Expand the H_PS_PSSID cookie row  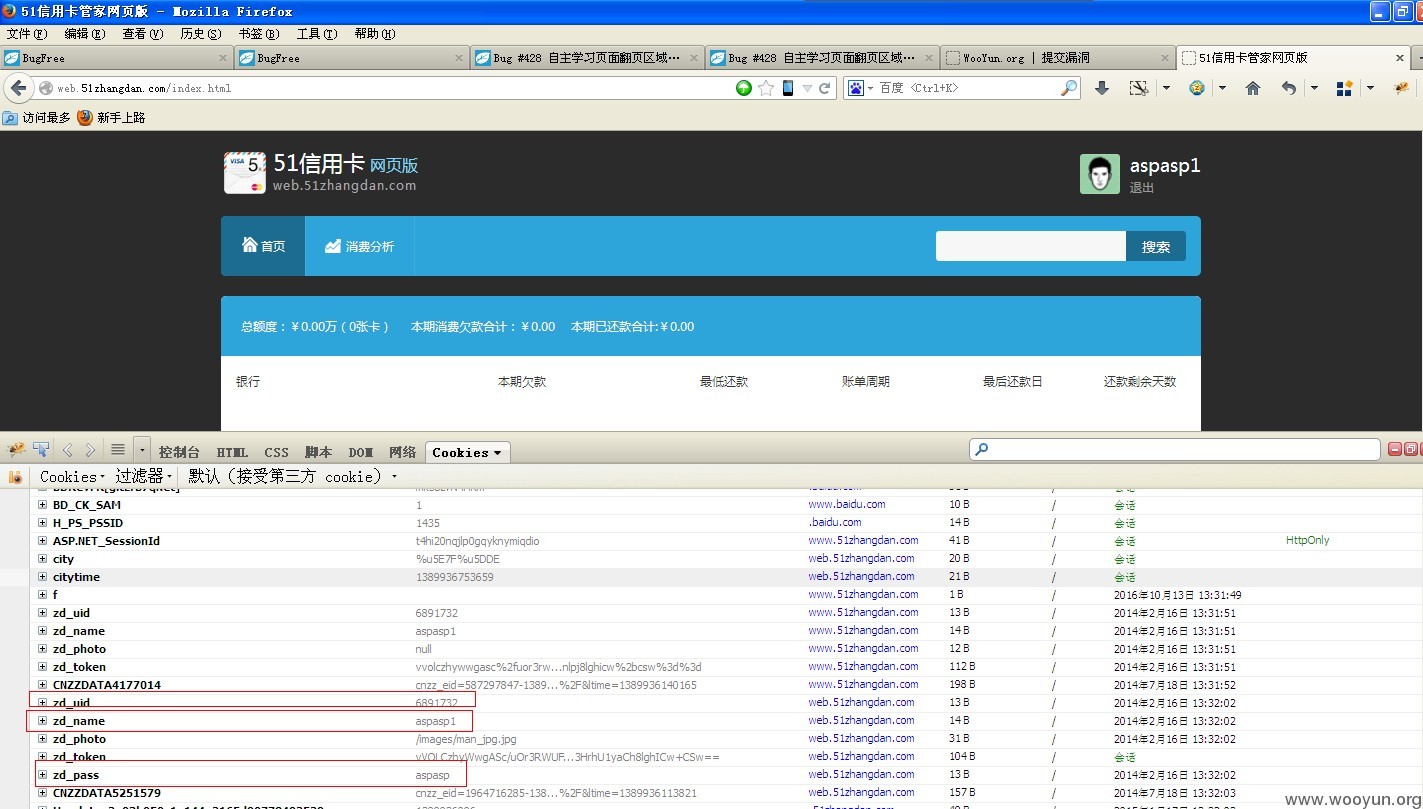point(42,523)
